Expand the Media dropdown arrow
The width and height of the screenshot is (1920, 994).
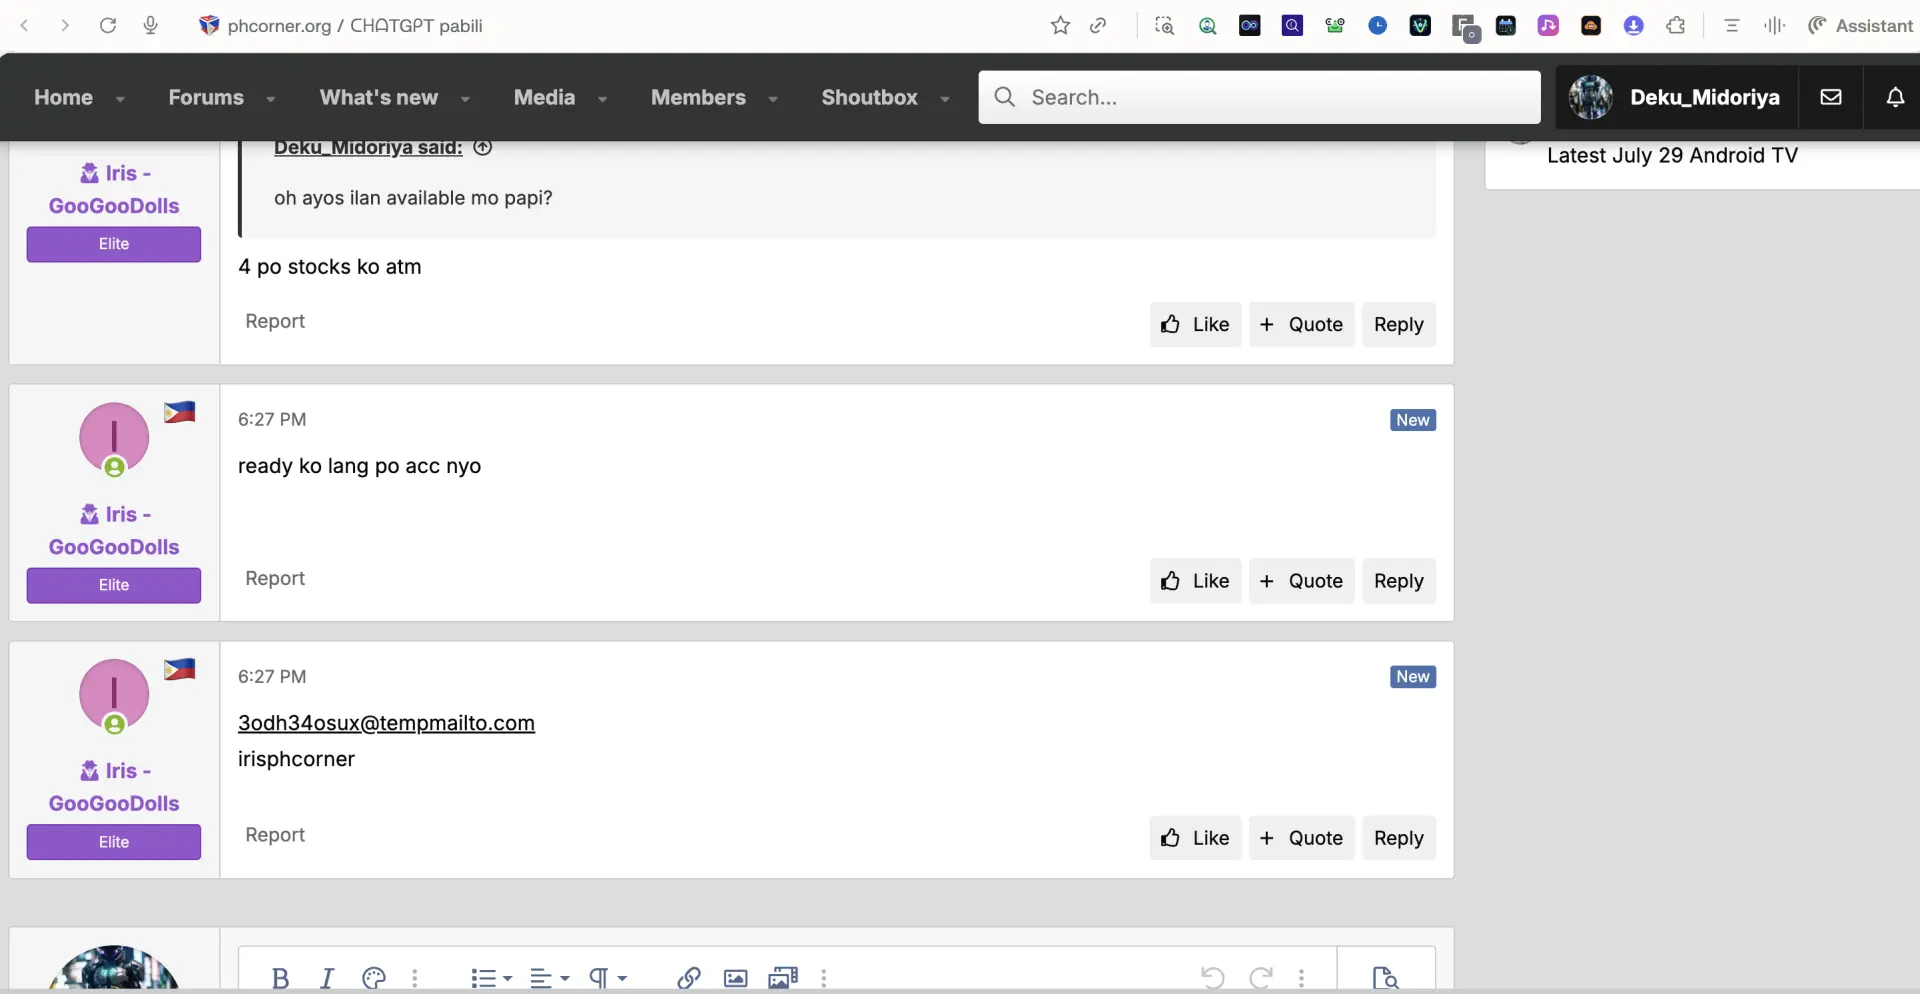(x=602, y=98)
